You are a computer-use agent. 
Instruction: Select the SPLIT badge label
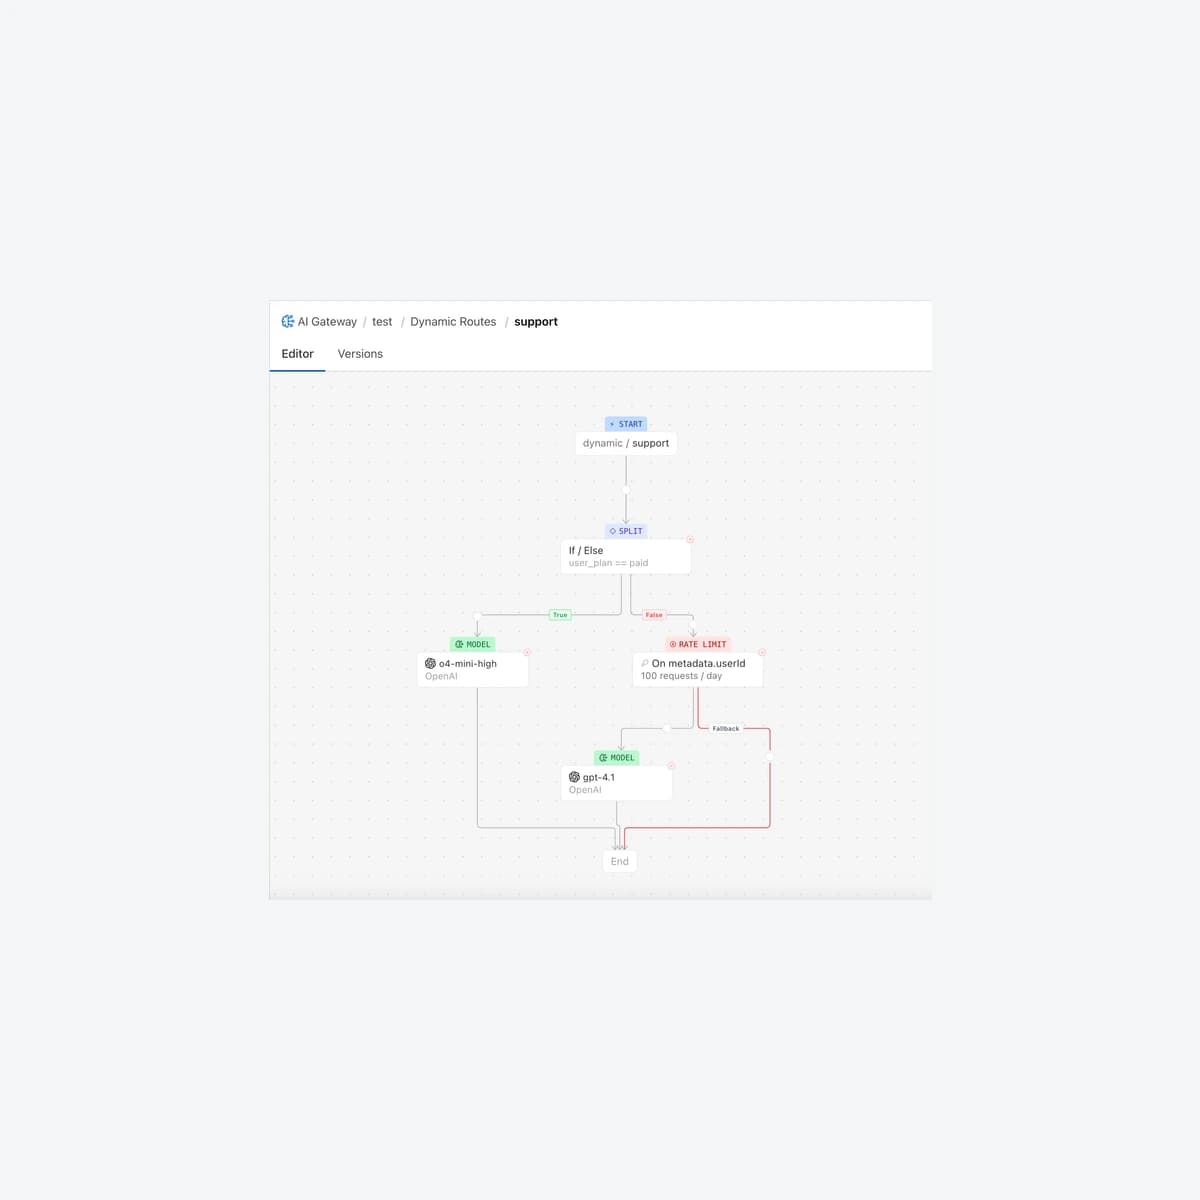[x=626, y=531]
